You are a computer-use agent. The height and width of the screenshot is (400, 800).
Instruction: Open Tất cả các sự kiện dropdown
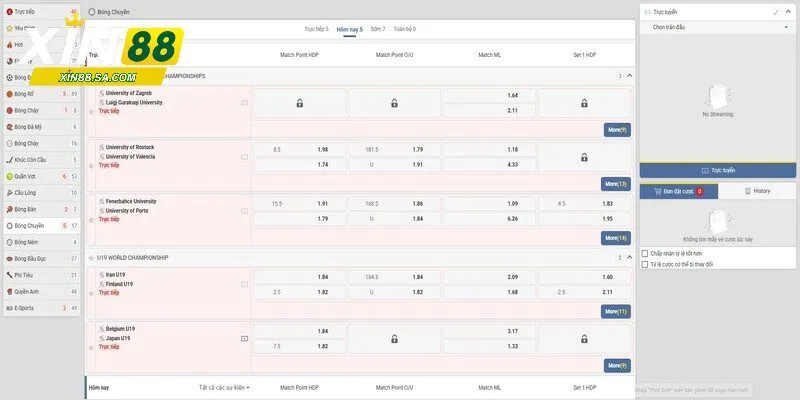[224, 387]
